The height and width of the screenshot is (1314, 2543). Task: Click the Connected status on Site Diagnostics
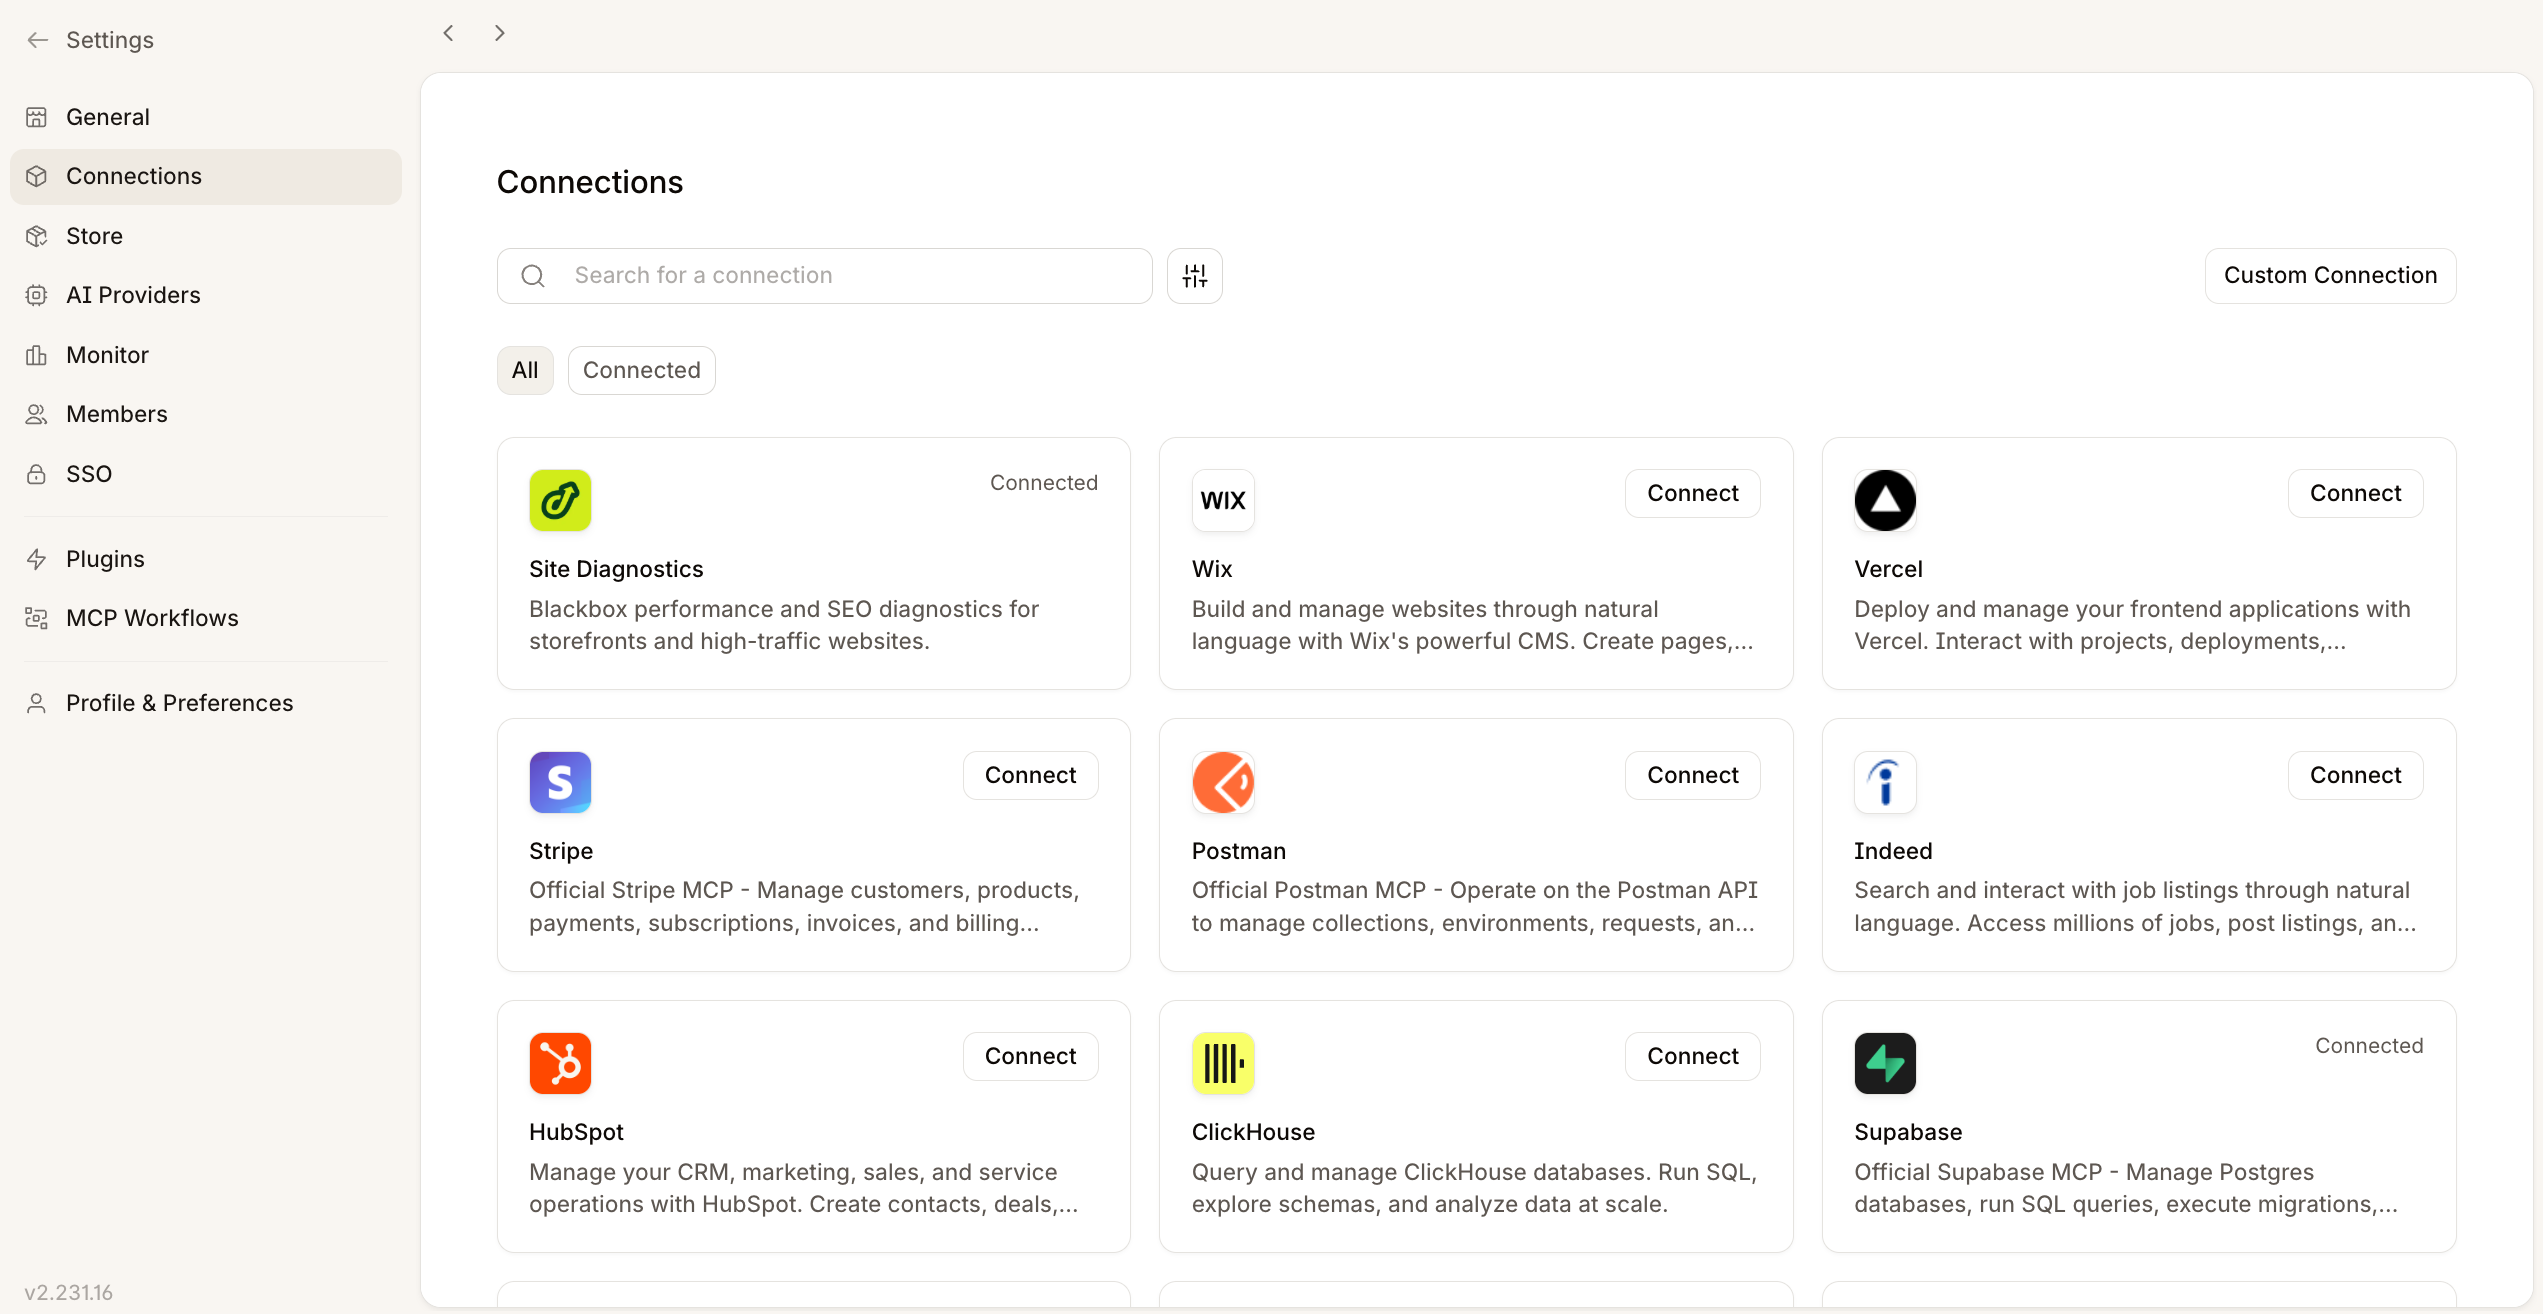click(x=1044, y=483)
